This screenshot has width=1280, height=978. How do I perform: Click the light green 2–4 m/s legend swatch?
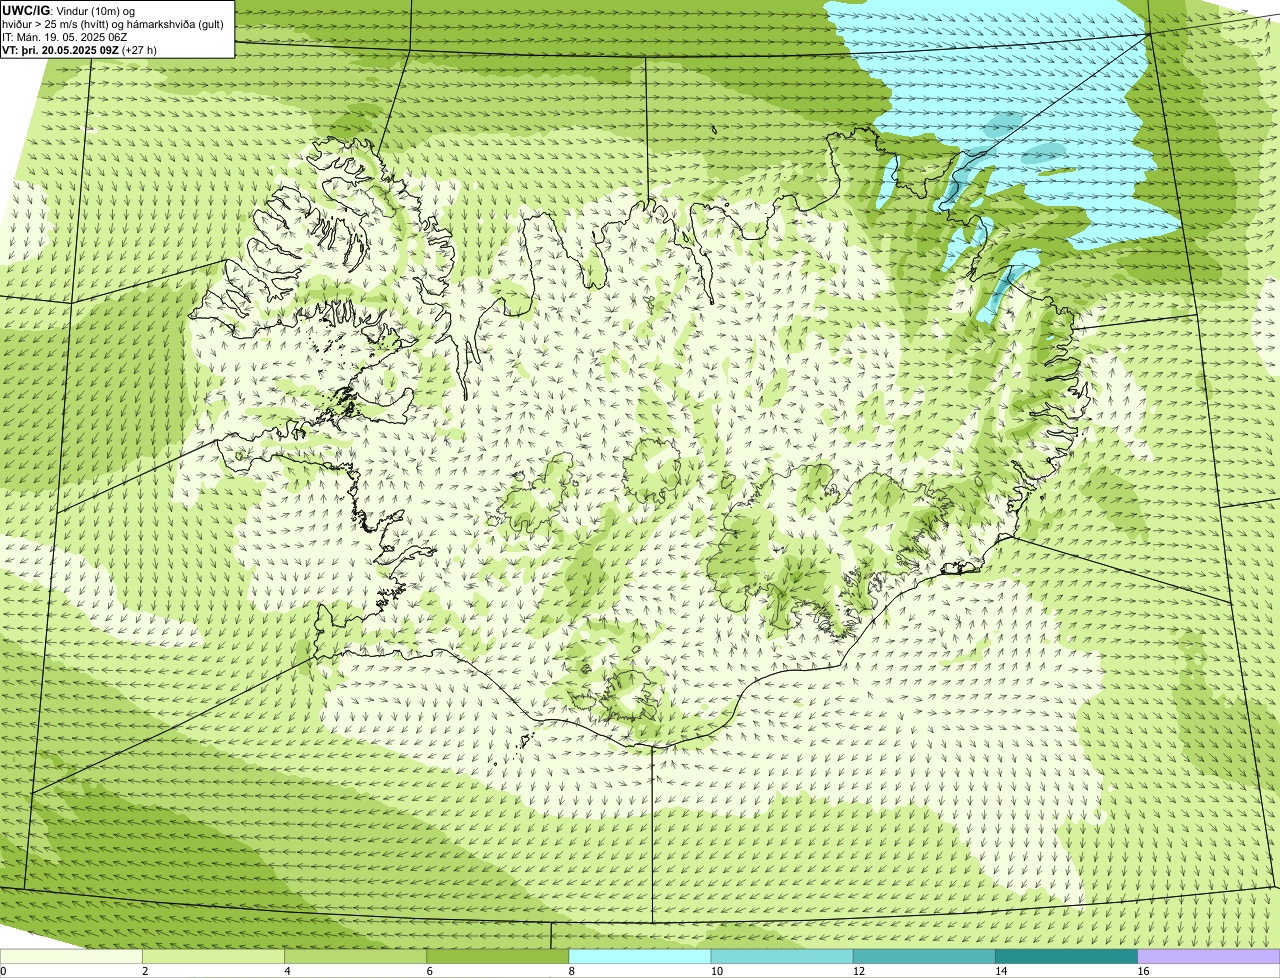[215, 957]
